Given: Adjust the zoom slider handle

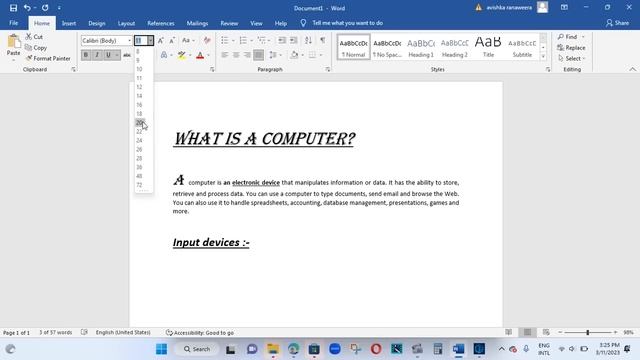Looking at the screenshot, I should pyautogui.click(x=588, y=333).
